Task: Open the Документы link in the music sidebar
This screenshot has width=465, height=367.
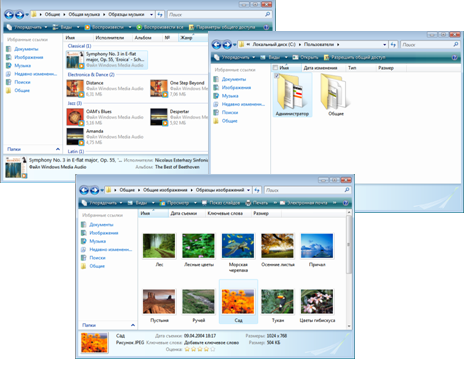Action: click(x=26, y=49)
